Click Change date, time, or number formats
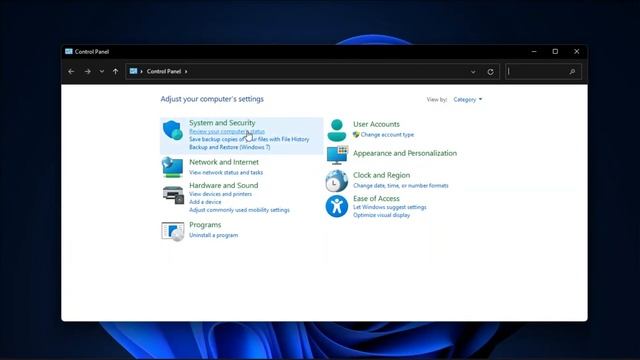This screenshot has height=360, width=640. (401, 186)
